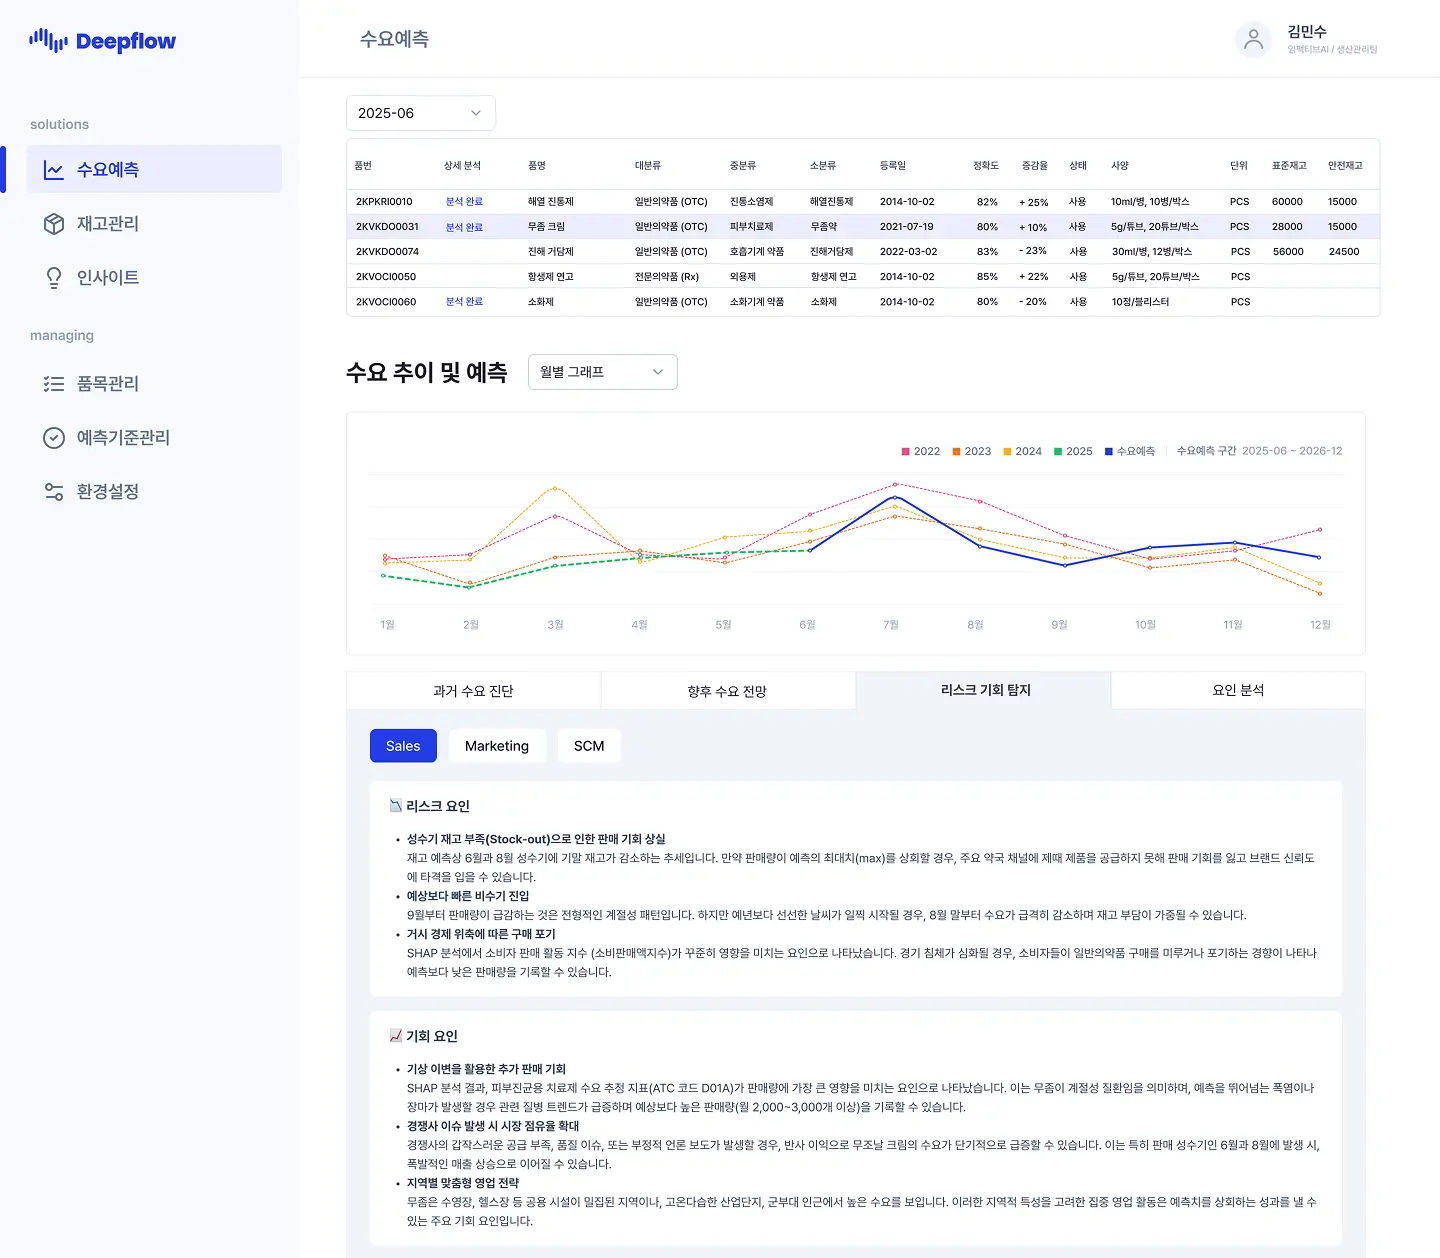Click the 상세 분석 column header

(x=462, y=166)
